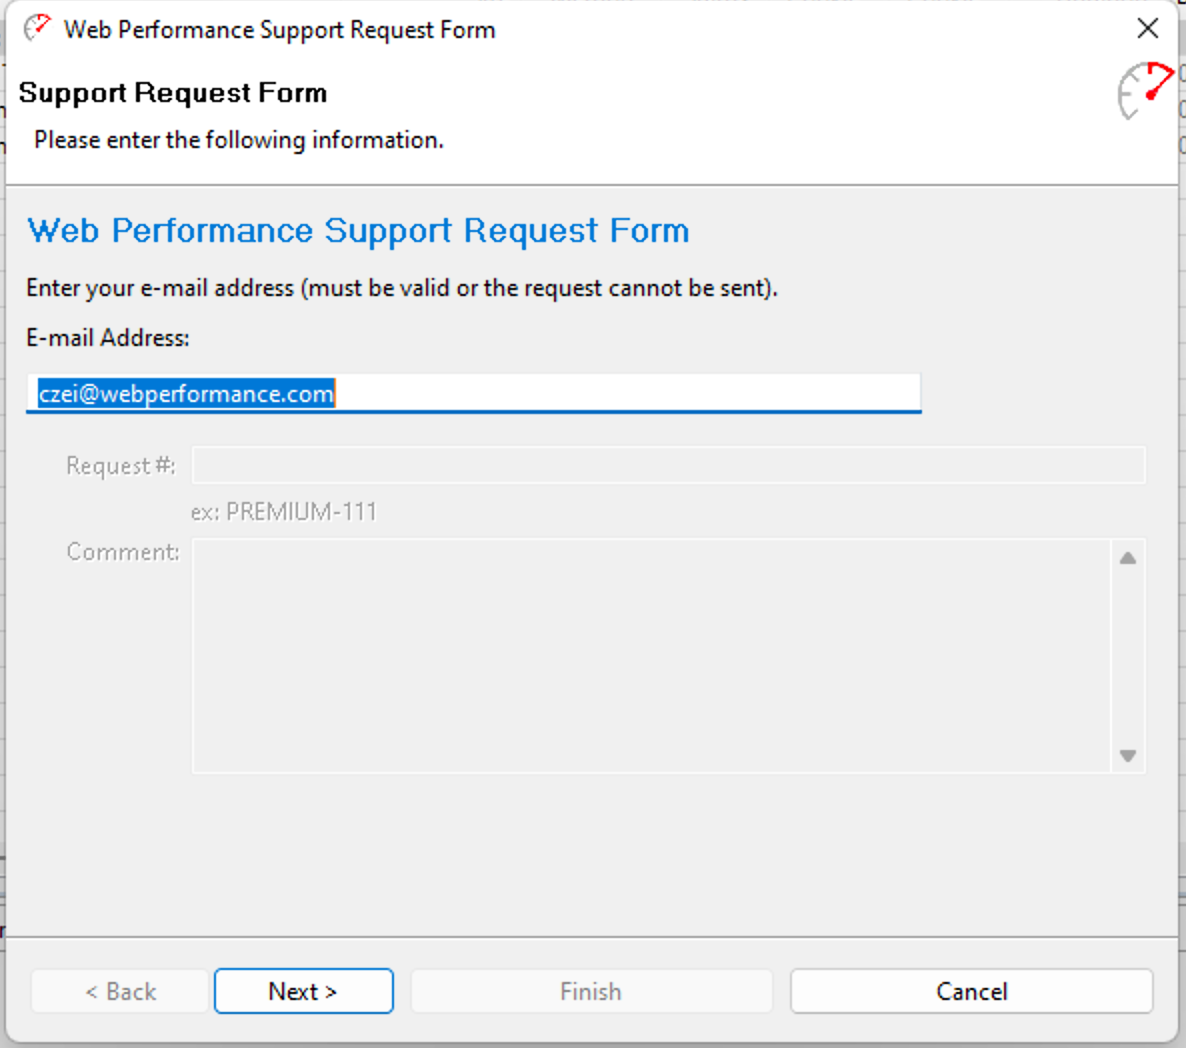
Task: Click the disabled Finish button
Action: point(591,991)
